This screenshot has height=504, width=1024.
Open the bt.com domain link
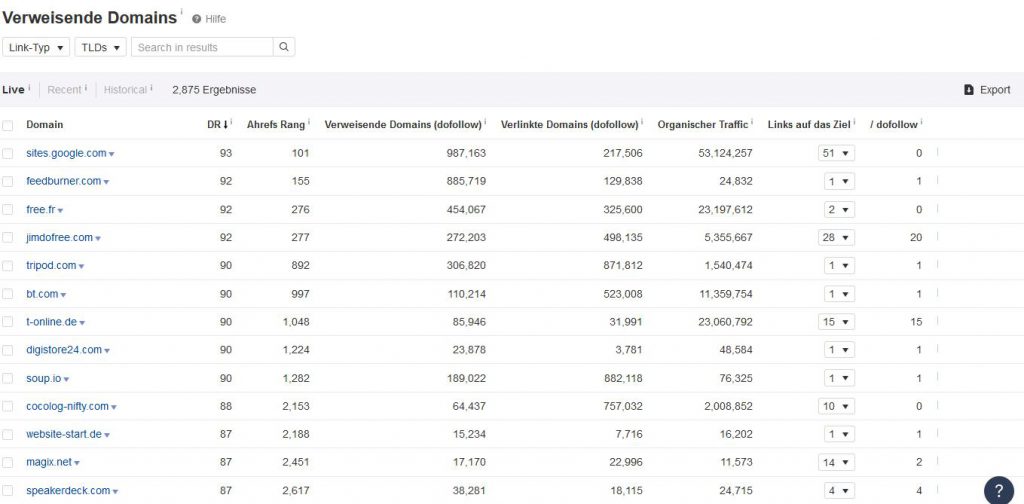point(42,294)
